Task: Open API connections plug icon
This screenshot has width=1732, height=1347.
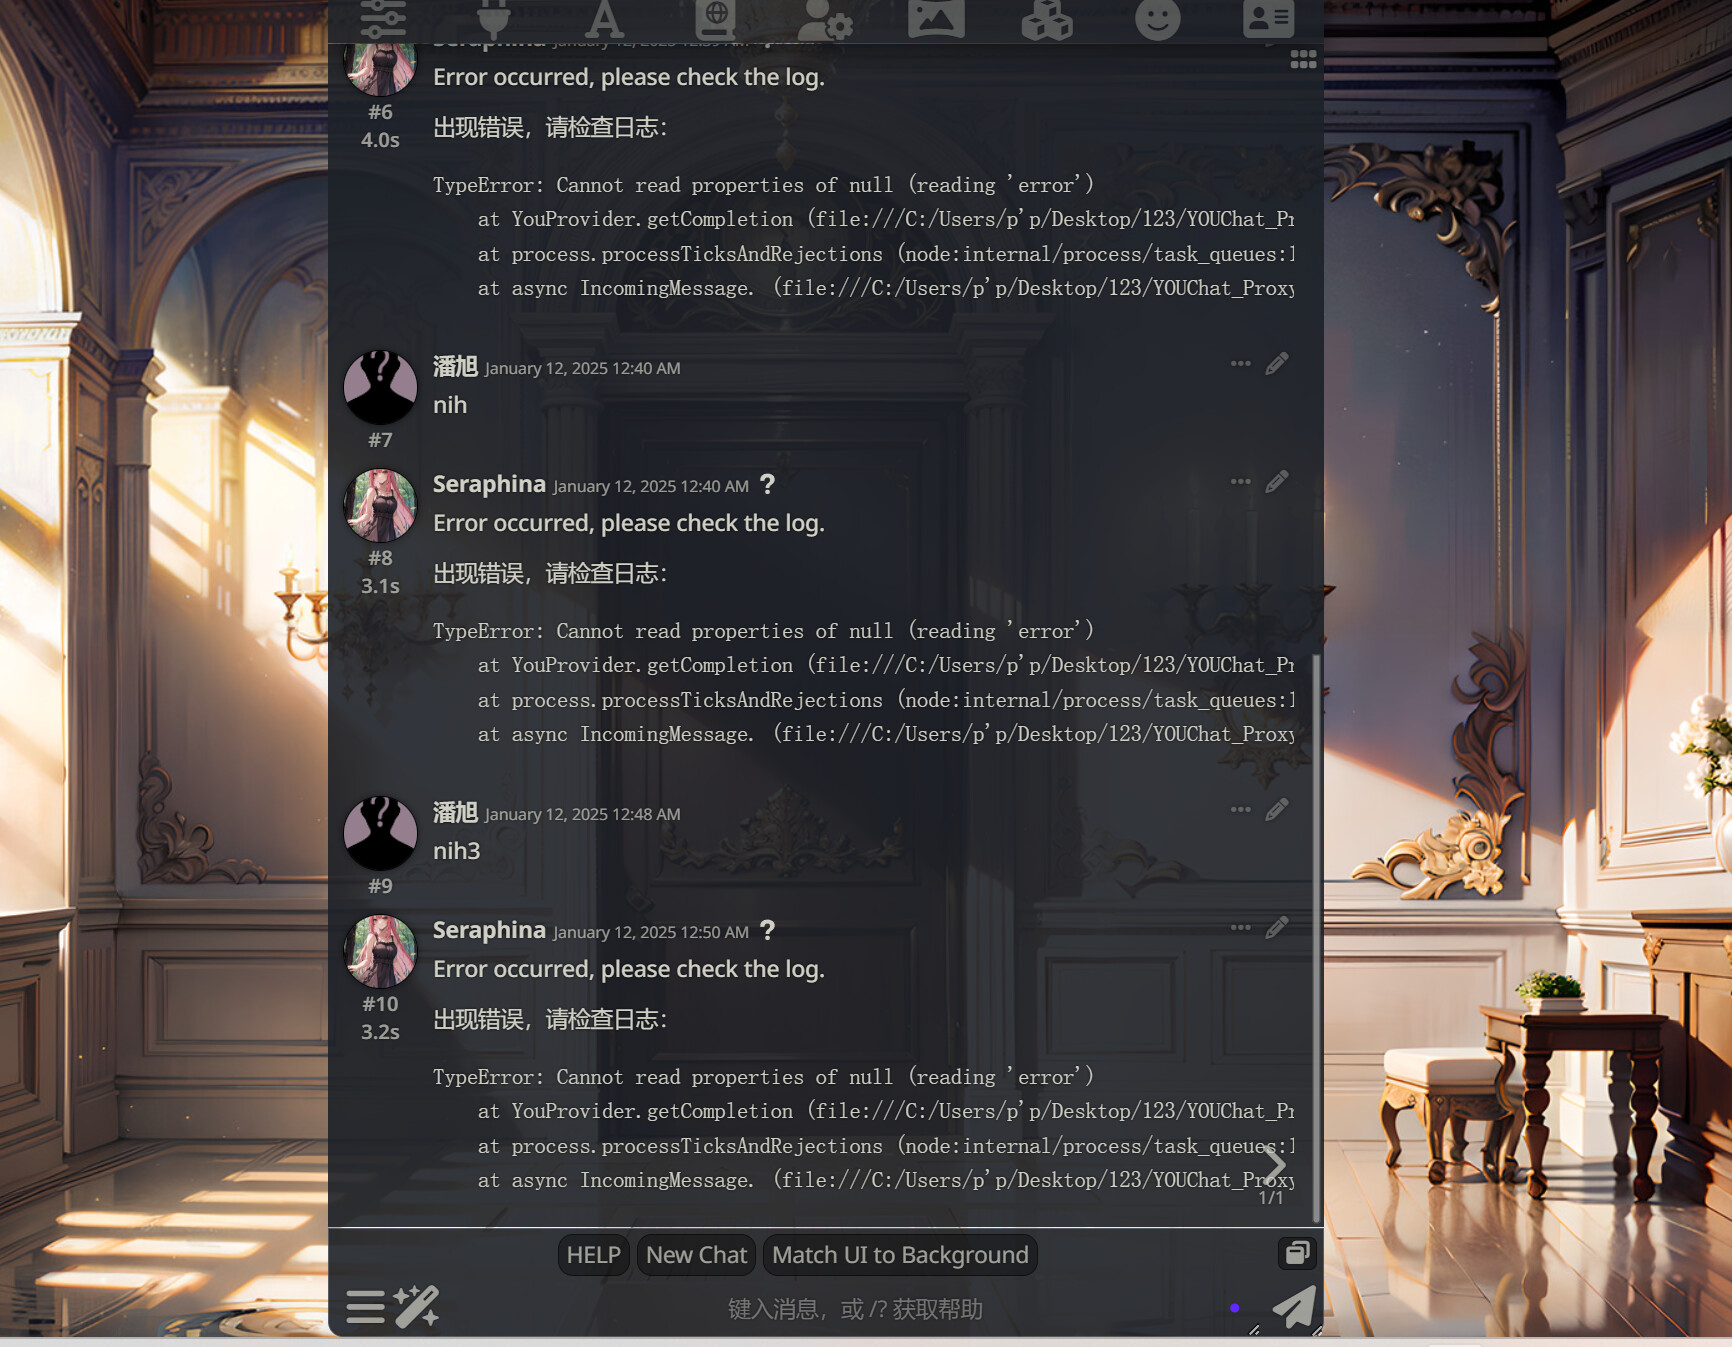Action: pos(493,18)
